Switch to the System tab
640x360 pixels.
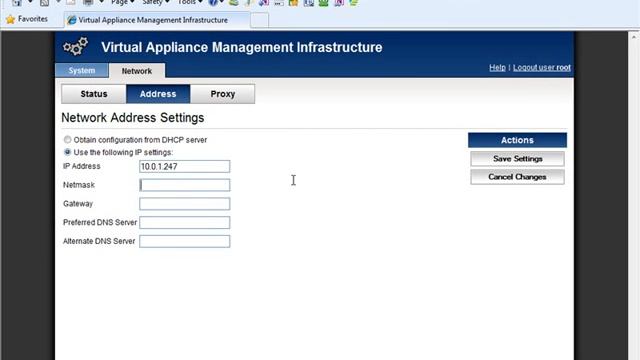[x=82, y=71]
